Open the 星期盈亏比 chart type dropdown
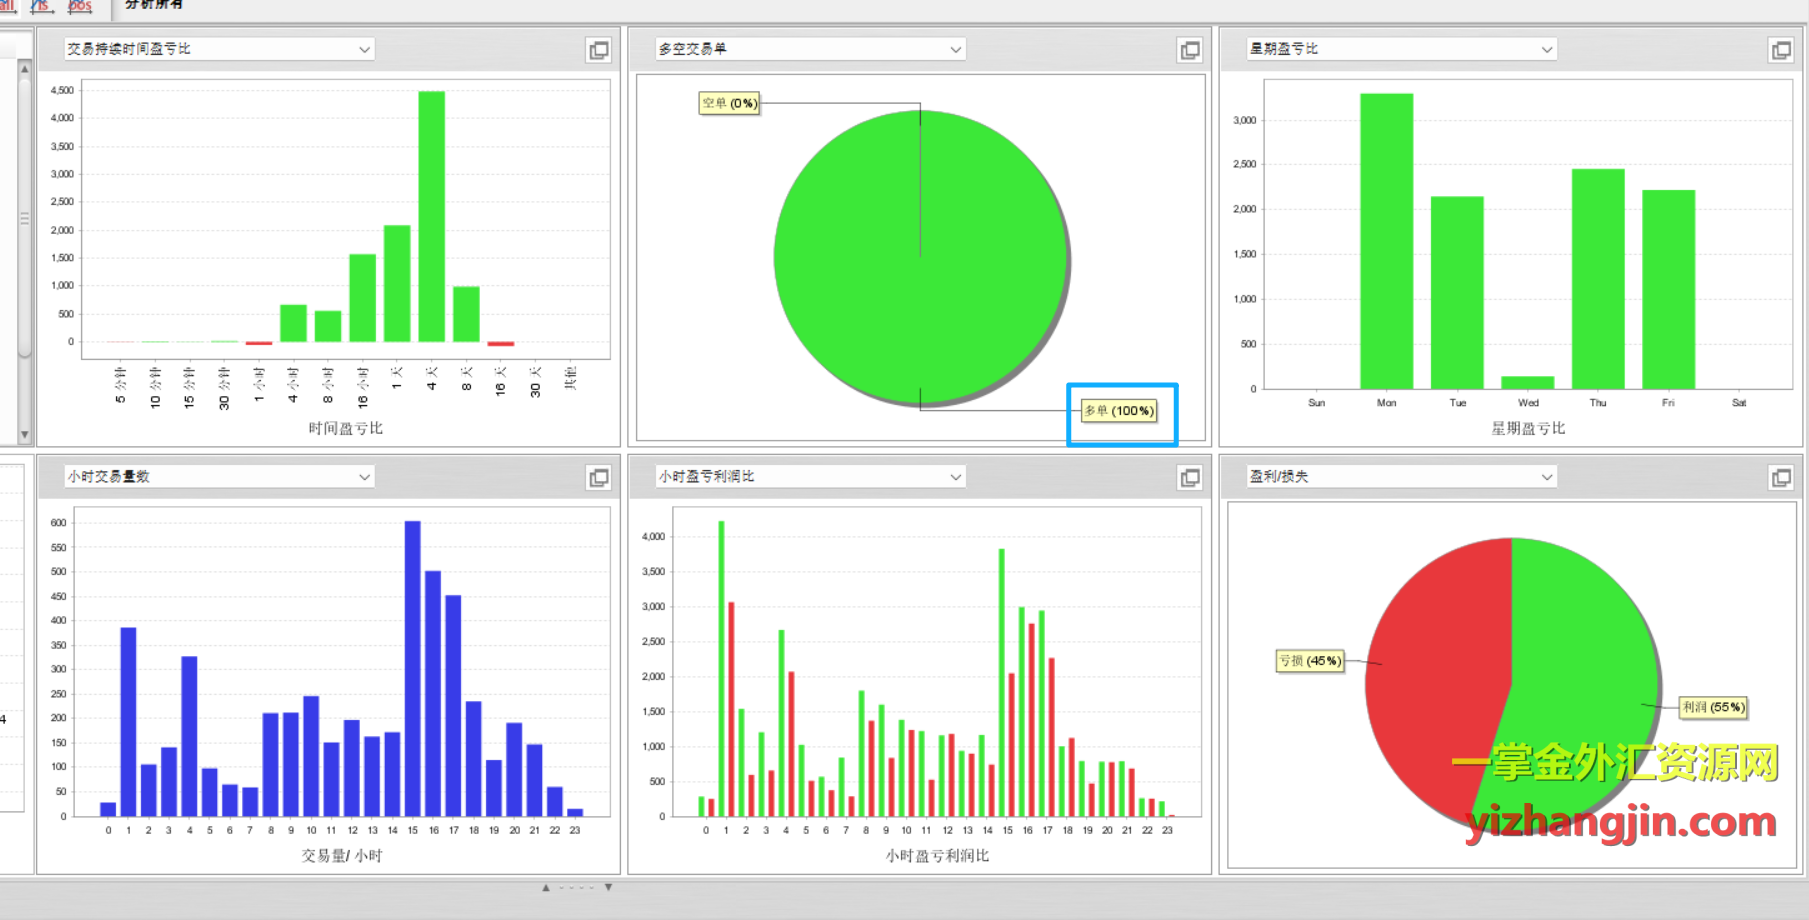 (1546, 49)
